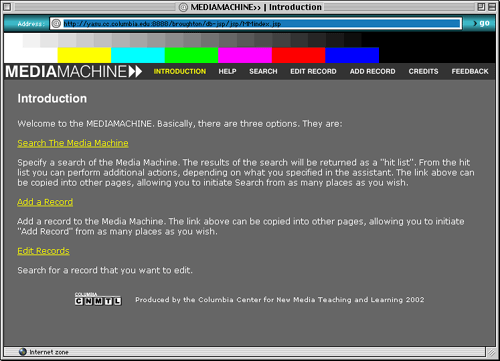Follow the Add a Record link
This screenshot has height=361, width=500.
(x=45, y=202)
